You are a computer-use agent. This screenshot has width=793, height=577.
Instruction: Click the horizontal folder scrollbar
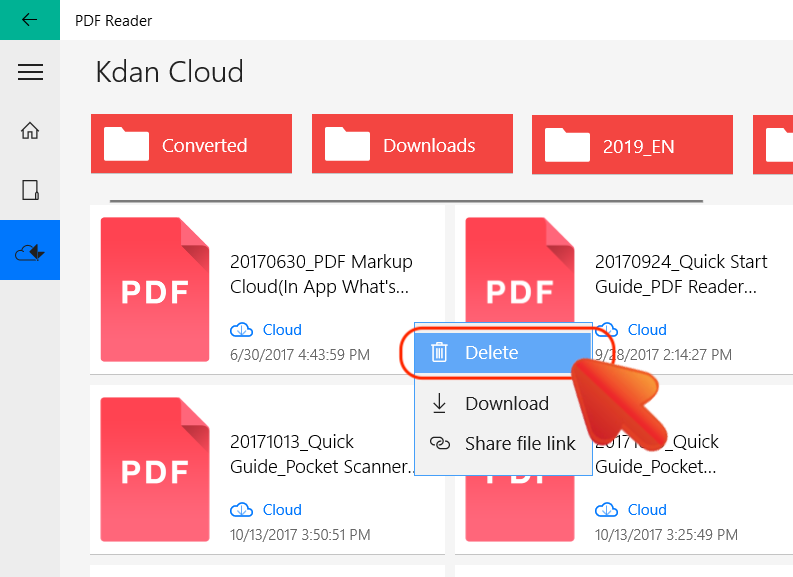tap(406, 201)
